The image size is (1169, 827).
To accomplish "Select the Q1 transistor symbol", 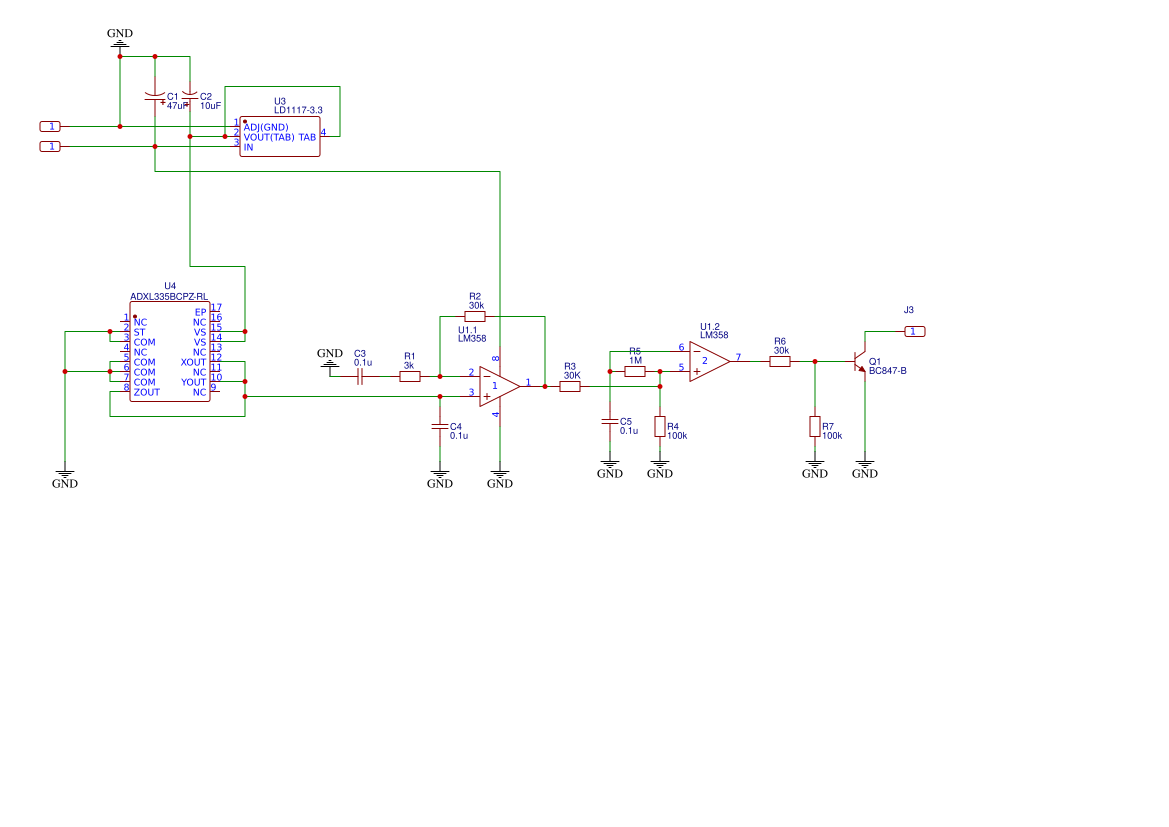I will [x=861, y=361].
